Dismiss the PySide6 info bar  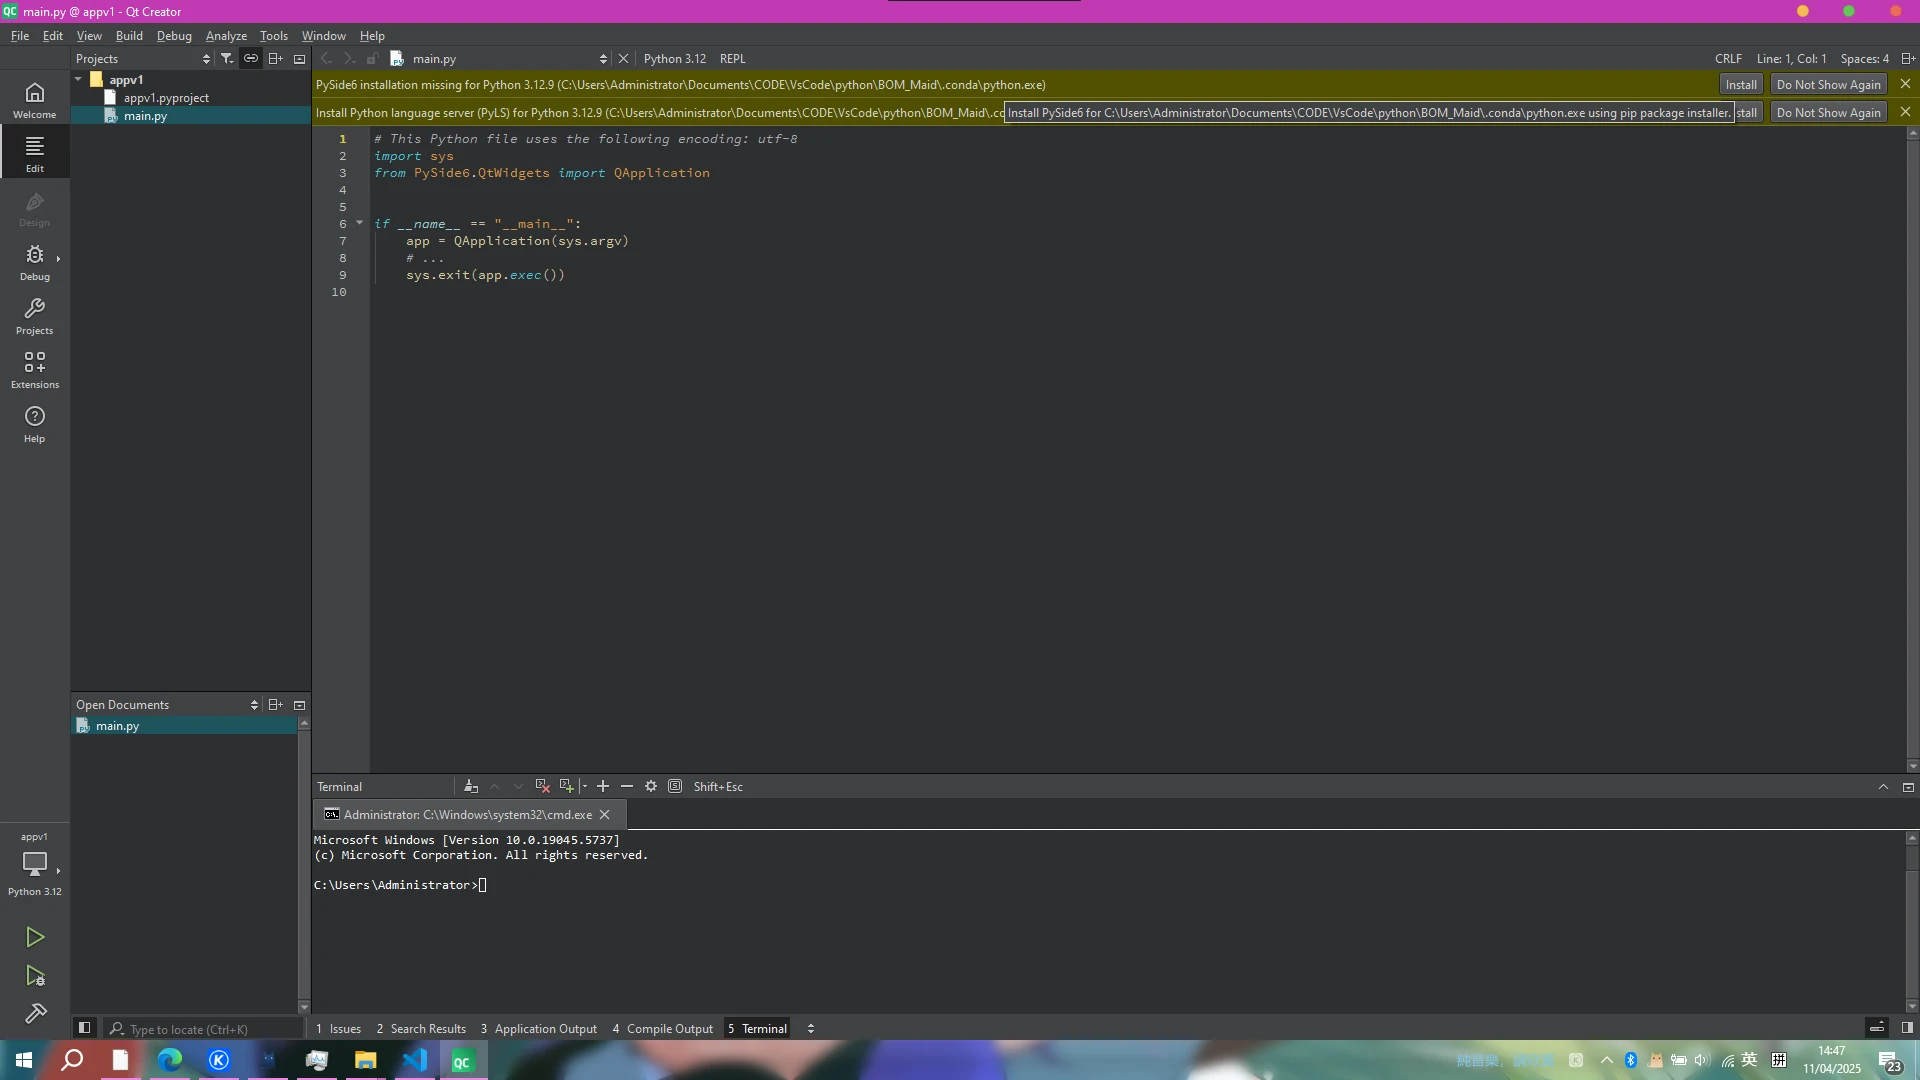pos(1905,85)
